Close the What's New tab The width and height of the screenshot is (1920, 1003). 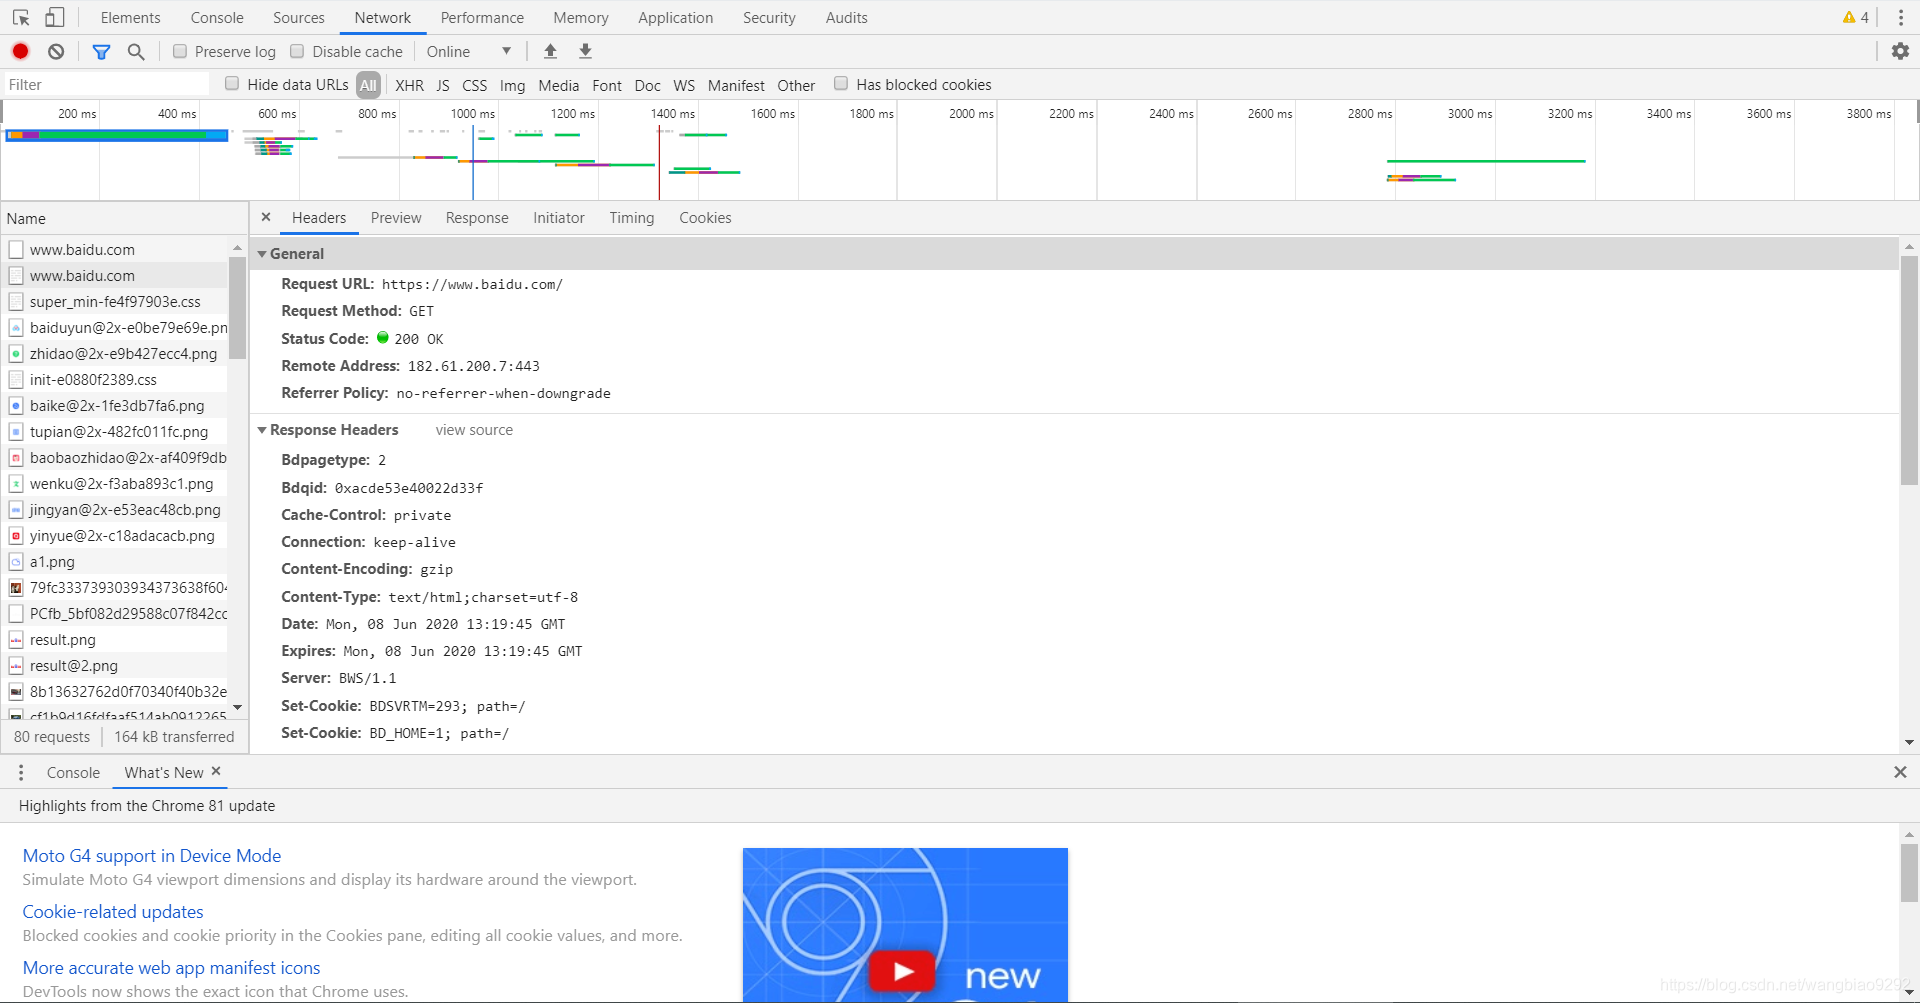click(x=216, y=771)
